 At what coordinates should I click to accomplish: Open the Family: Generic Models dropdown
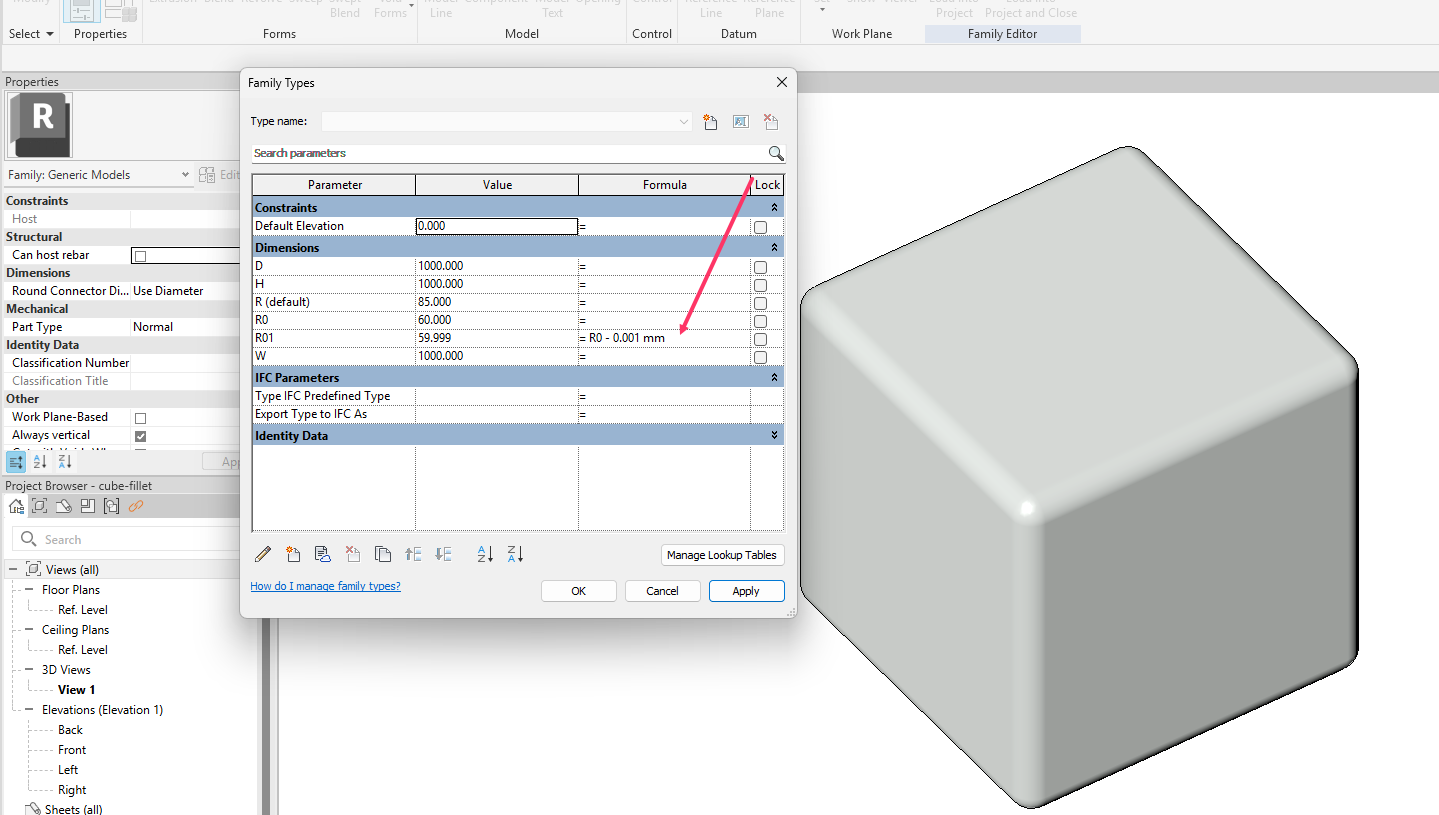(x=185, y=175)
